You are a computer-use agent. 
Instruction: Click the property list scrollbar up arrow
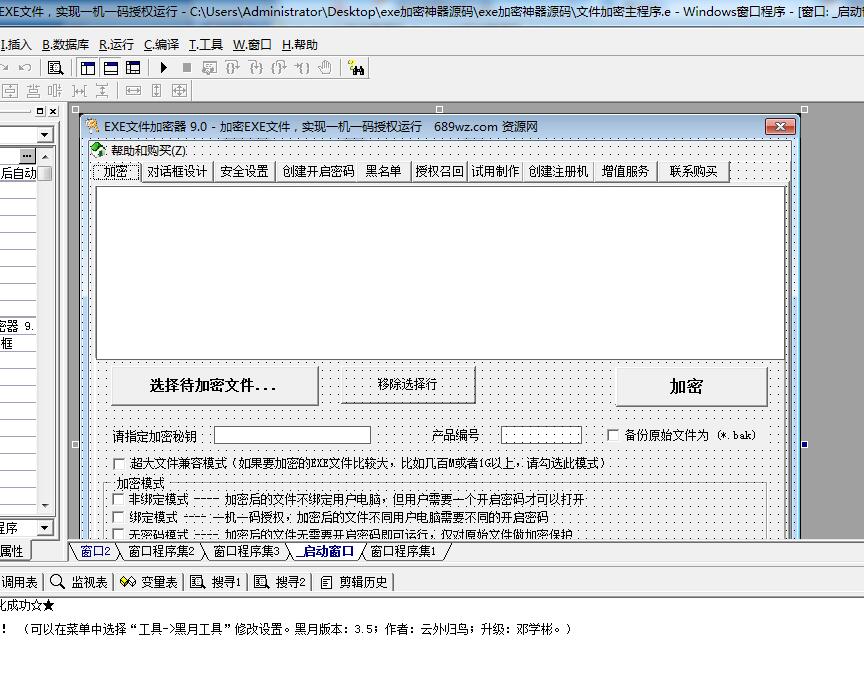[45, 156]
